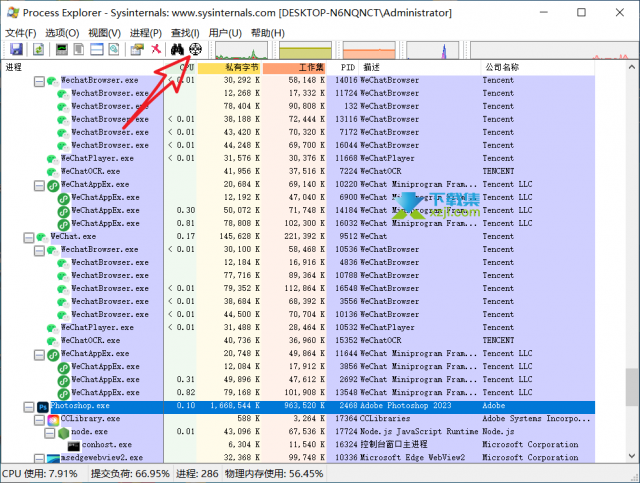Click the Save icon in the toolbar
The height and width of the screenshot is (483, 640).
[16, 49]
